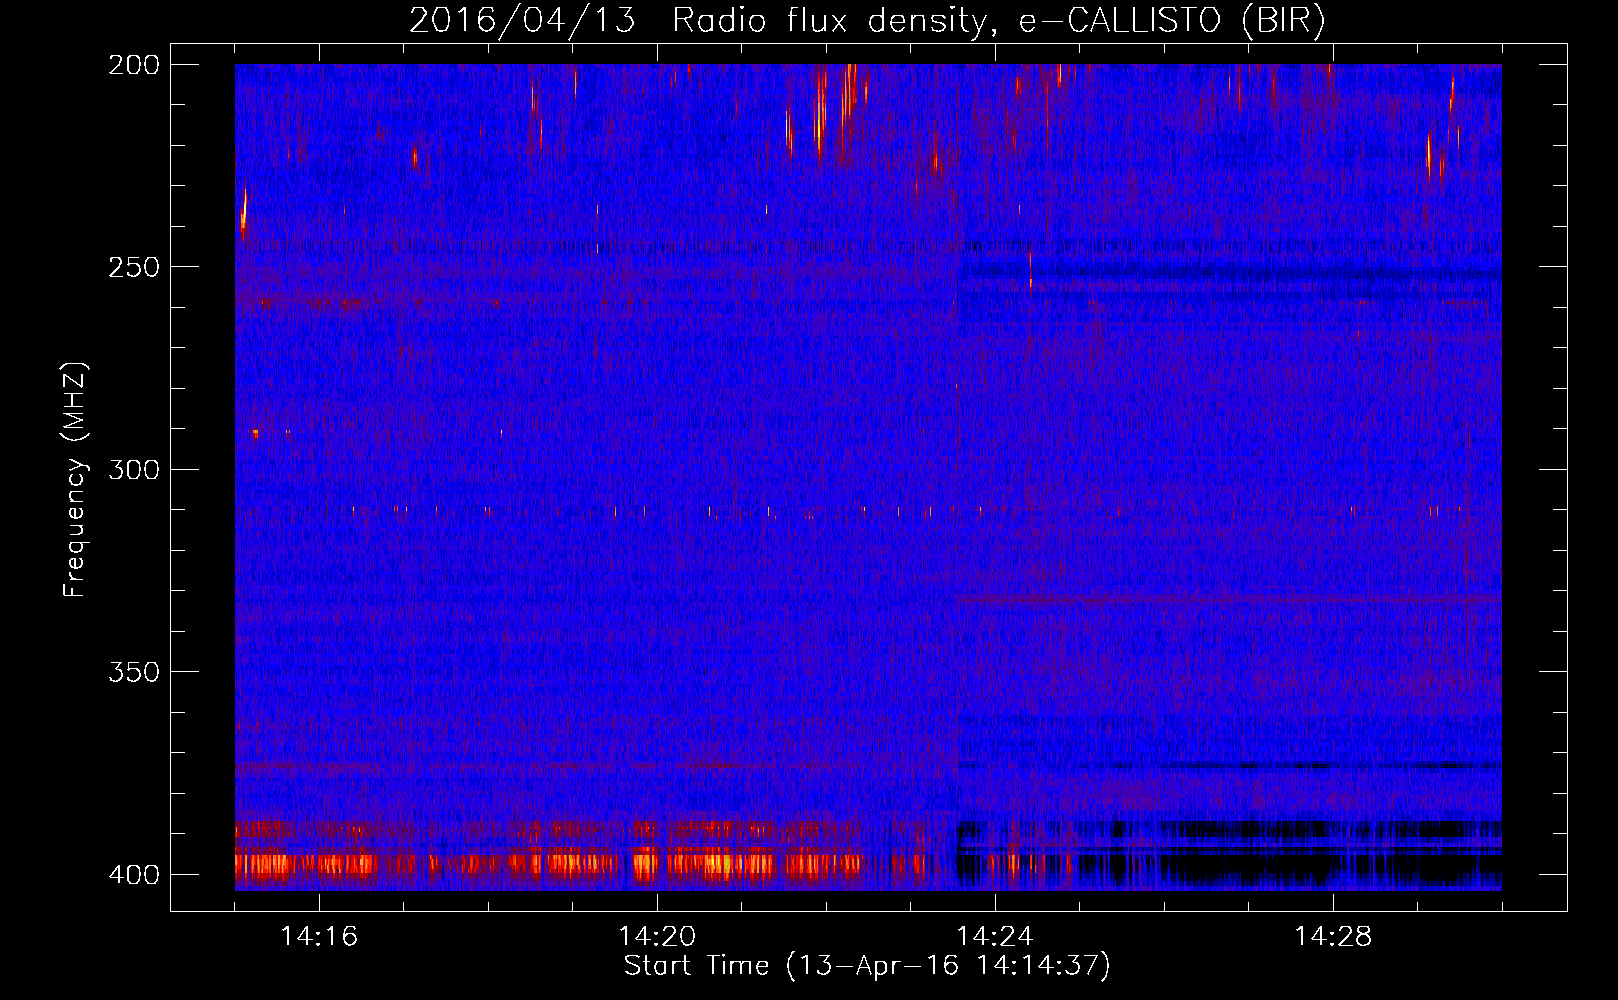This screenshot has height=1000, width=1618.
Task: Click the 14:24 time tick label
Action: click(x=995, y=936)
